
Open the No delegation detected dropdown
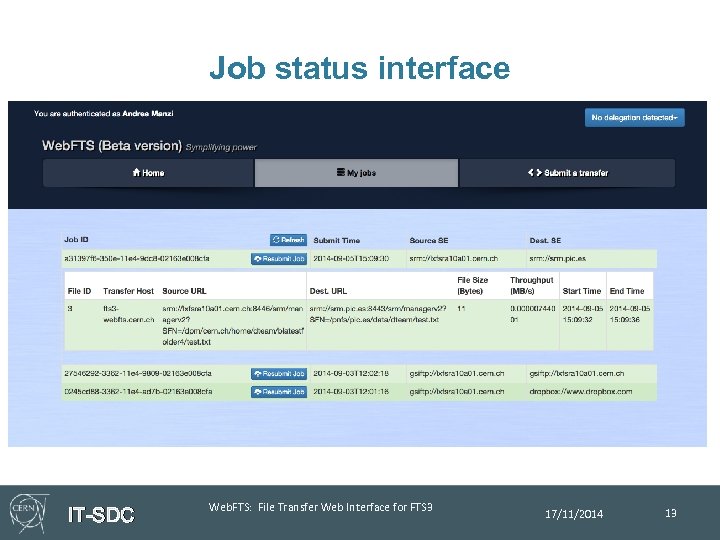tap(635, 118)
